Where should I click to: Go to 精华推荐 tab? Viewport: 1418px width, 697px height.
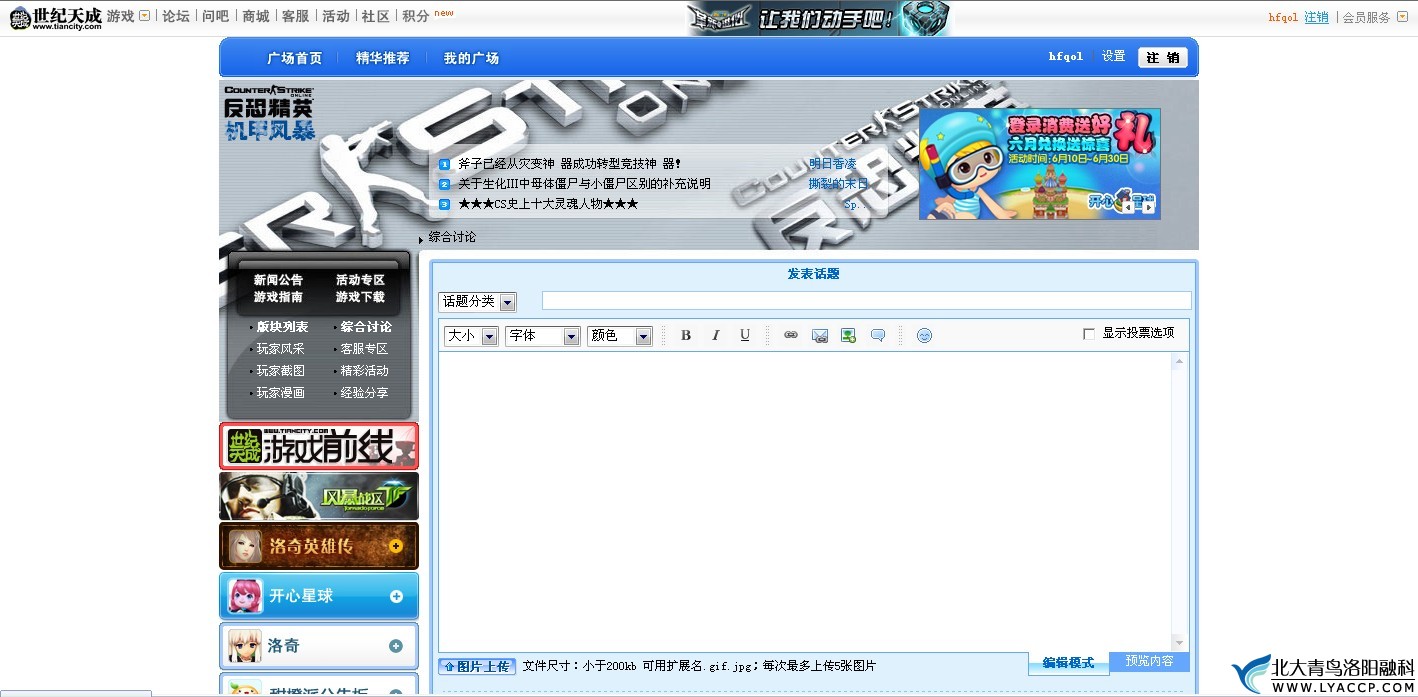click(x=383, y=58)
